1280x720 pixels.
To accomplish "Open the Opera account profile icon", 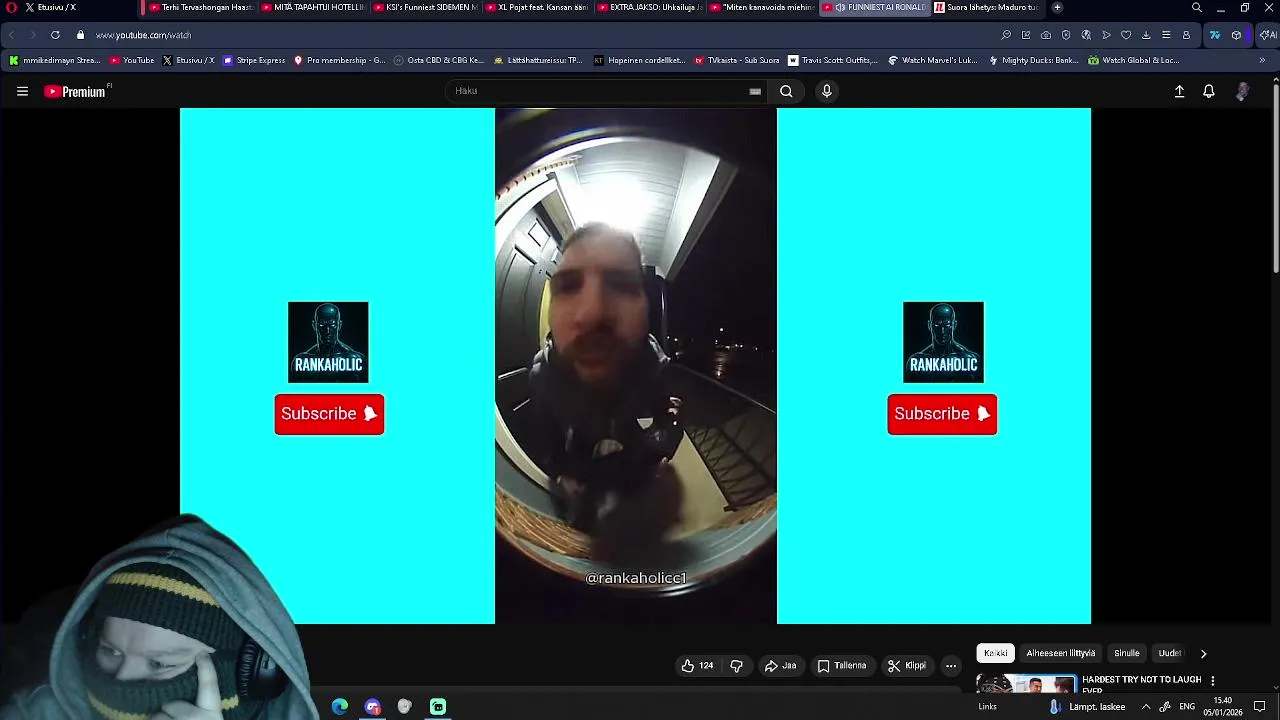I will (1186, 35).
